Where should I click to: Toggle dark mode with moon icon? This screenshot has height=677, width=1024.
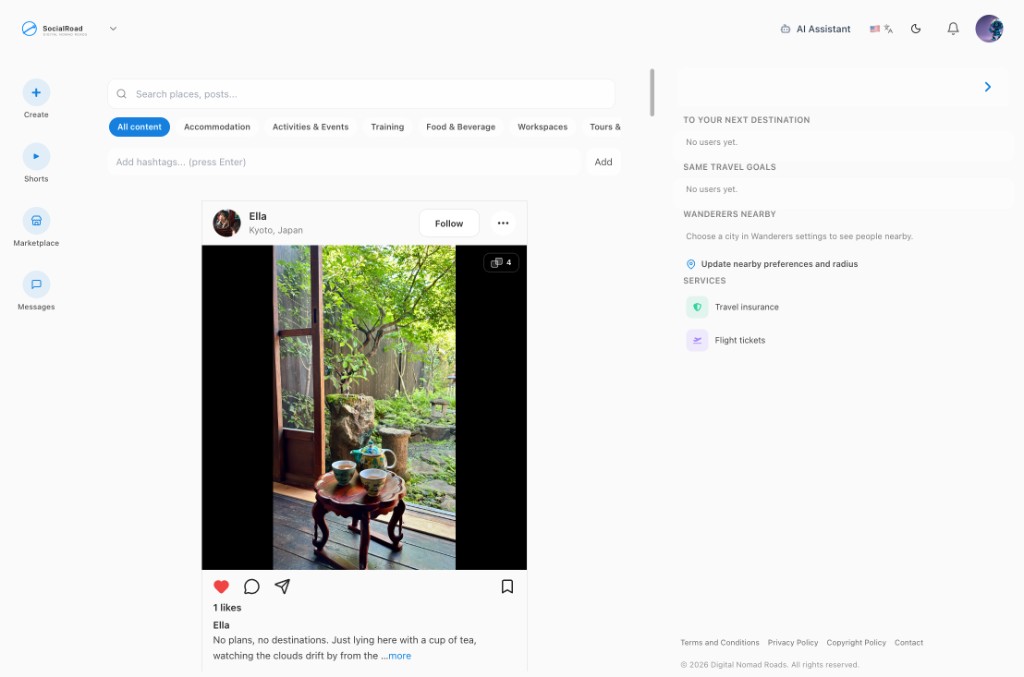[x=916, y=29]
